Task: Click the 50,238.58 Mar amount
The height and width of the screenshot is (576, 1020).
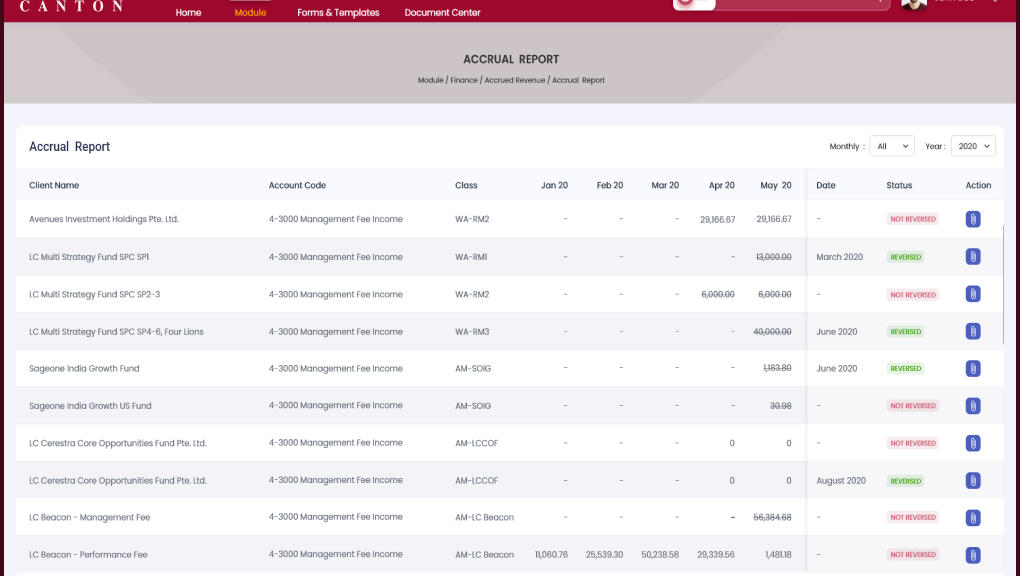Action: [660, 555]
